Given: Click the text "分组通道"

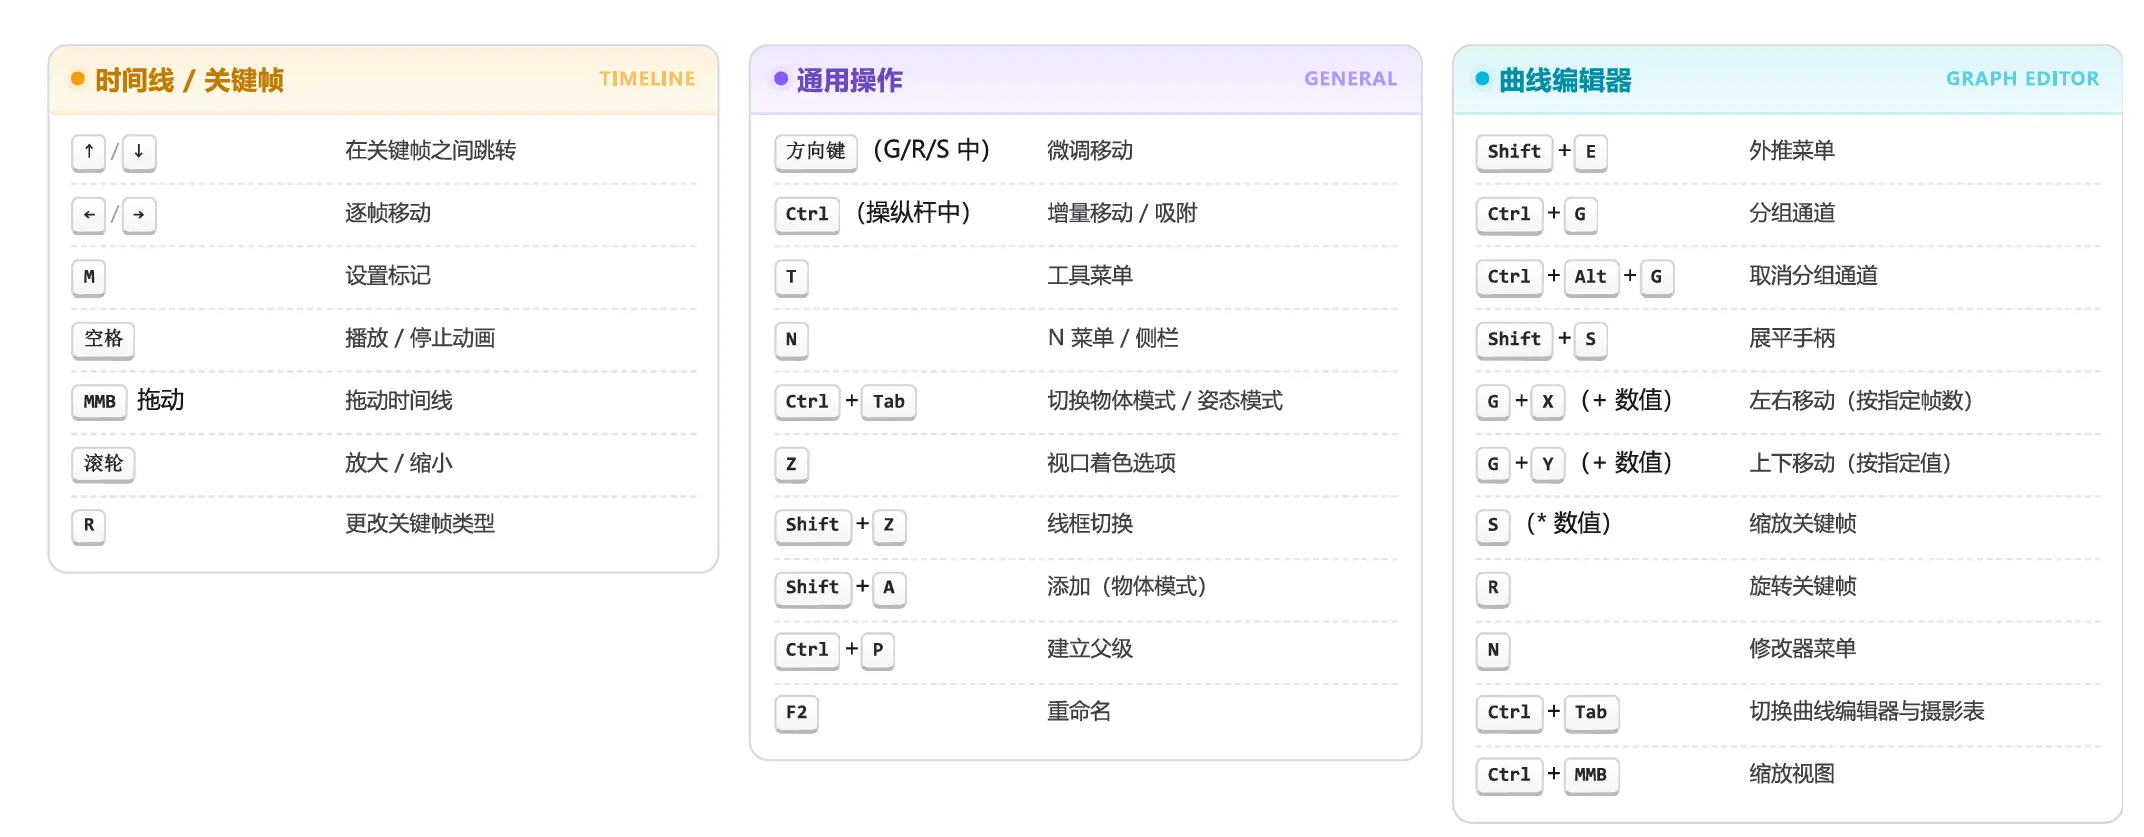Looking at the screenshot, I should [1792, 213].
